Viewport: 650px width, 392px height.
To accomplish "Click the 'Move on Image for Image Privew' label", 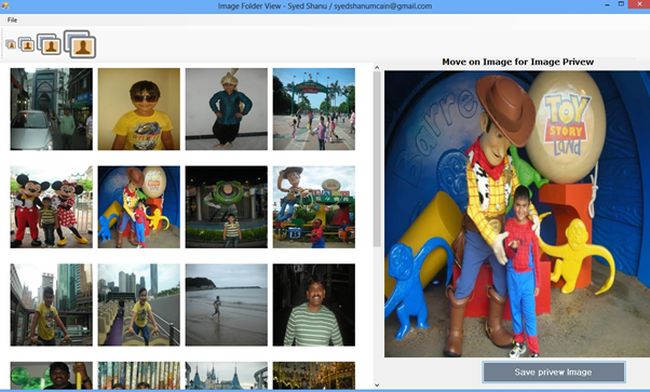I will pos(518,62).
